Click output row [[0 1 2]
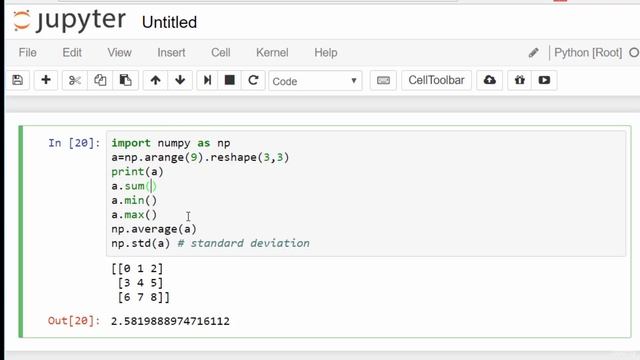The height and width of the screenshot is (360, 640). pos(137,269)
